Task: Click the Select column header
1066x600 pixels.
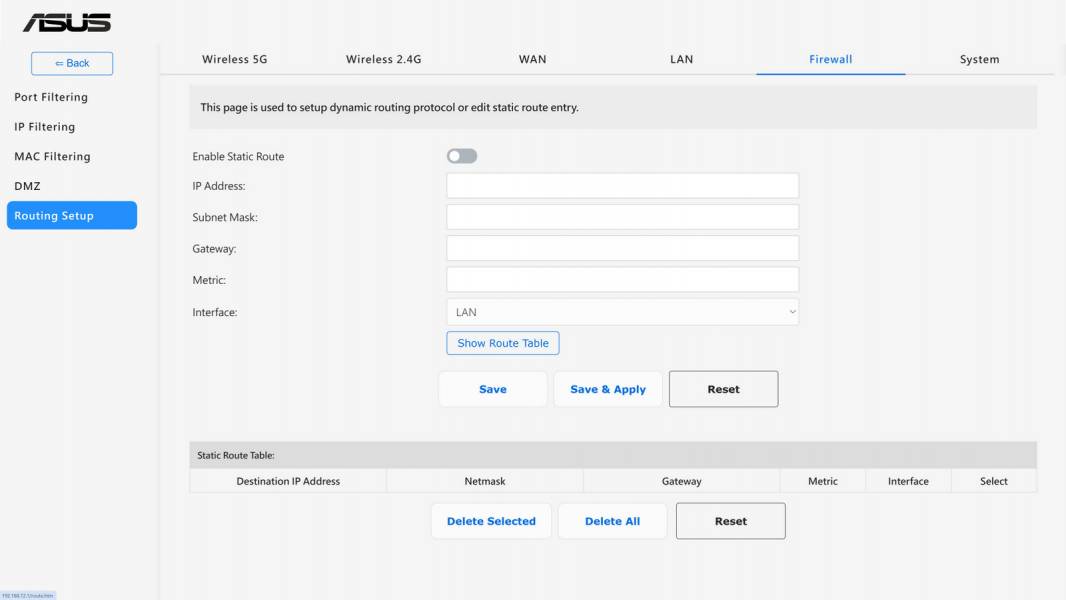Action: [x=994, y=481]
